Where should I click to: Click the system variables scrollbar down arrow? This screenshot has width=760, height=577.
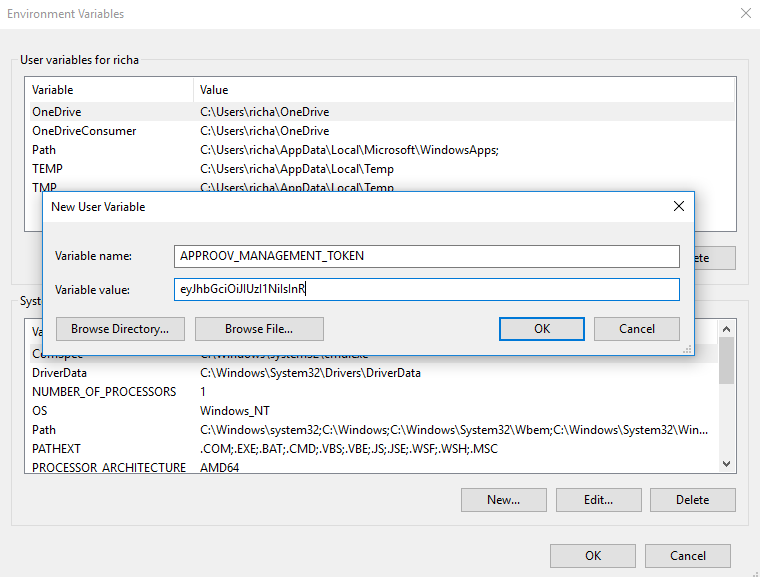727,464
